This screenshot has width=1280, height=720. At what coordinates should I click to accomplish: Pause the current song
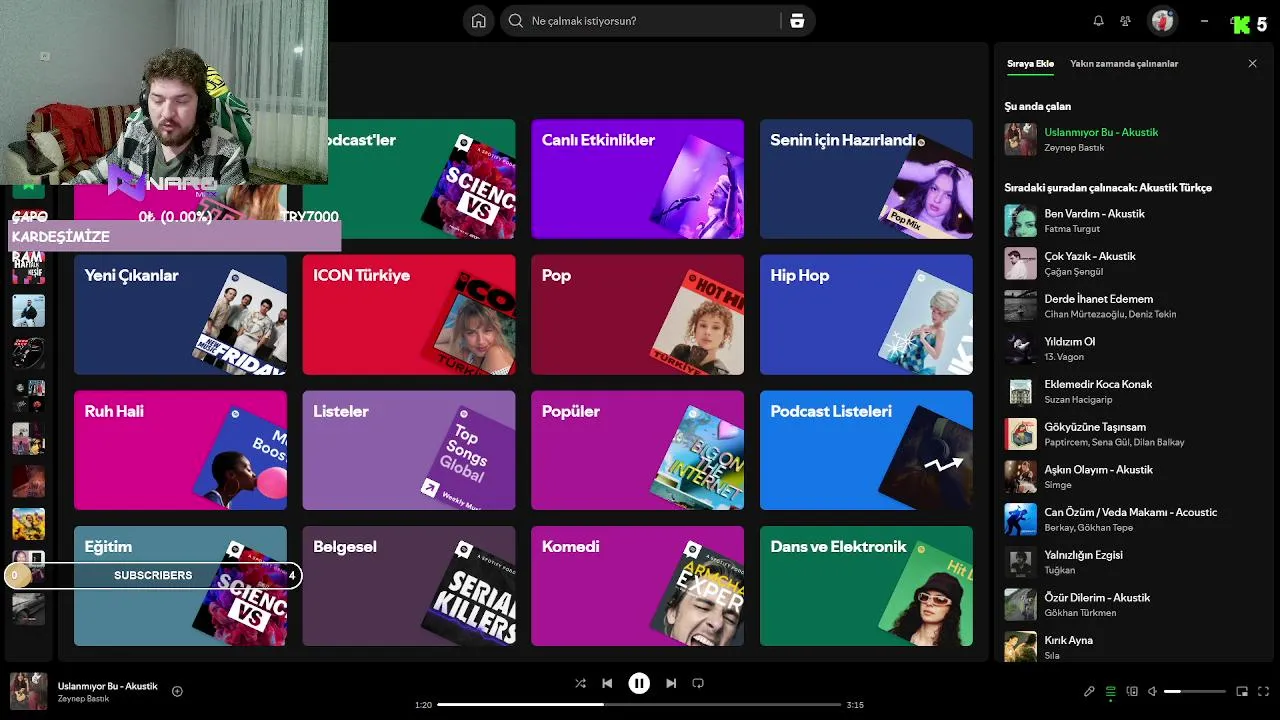point(639,684)
